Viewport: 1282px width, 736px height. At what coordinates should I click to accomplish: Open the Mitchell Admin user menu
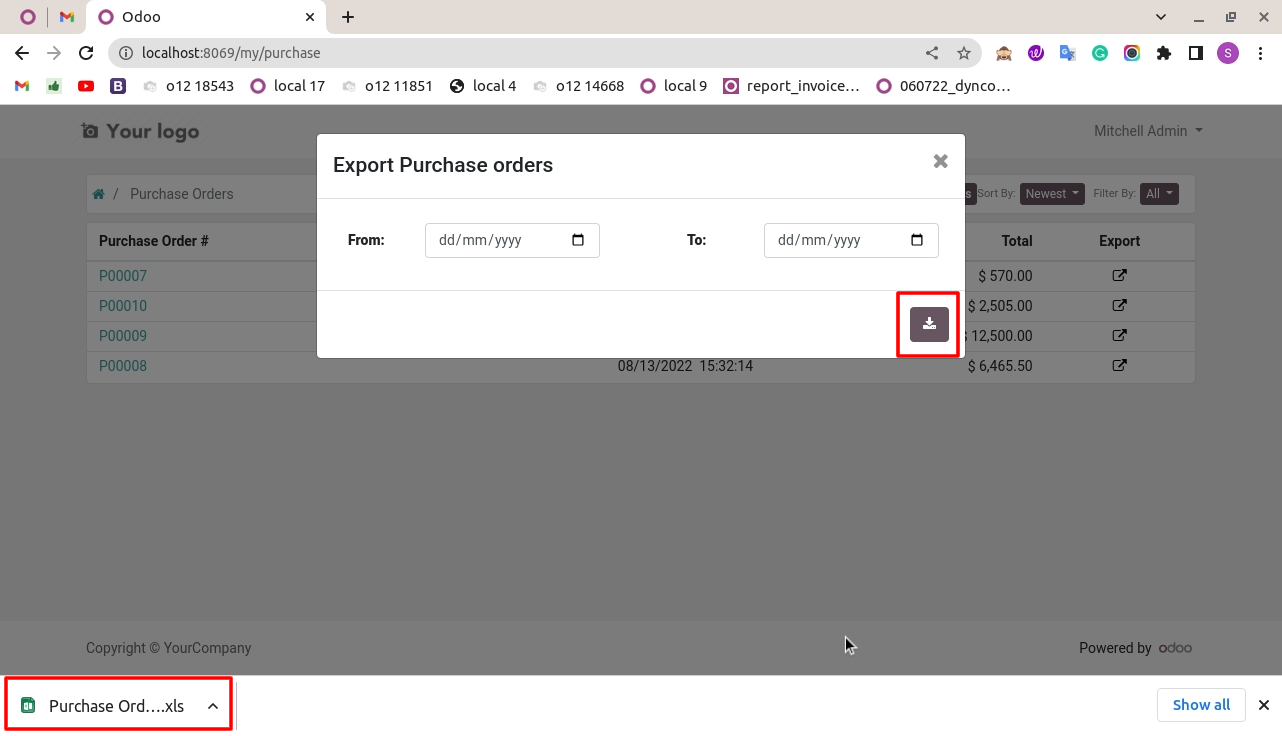coord(1148,131)
